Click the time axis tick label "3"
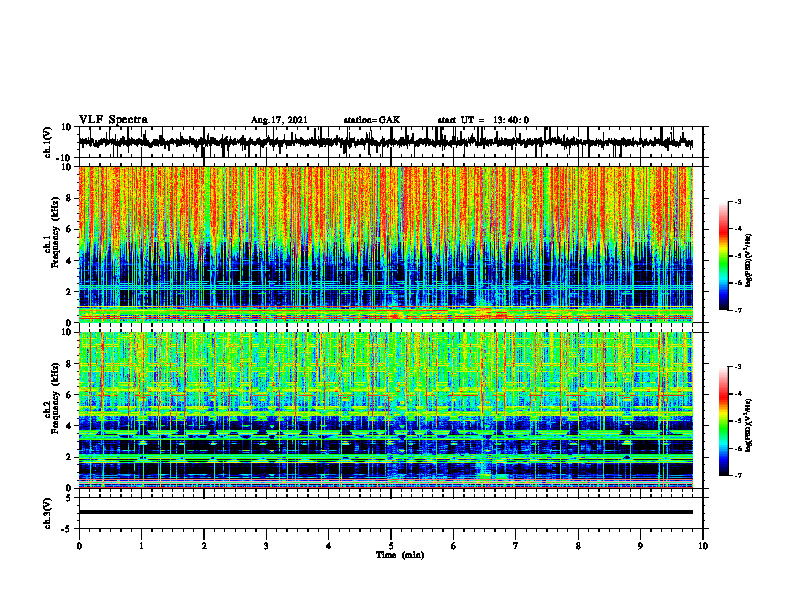The height and width of the screenshot is (612, 792). 266,546
